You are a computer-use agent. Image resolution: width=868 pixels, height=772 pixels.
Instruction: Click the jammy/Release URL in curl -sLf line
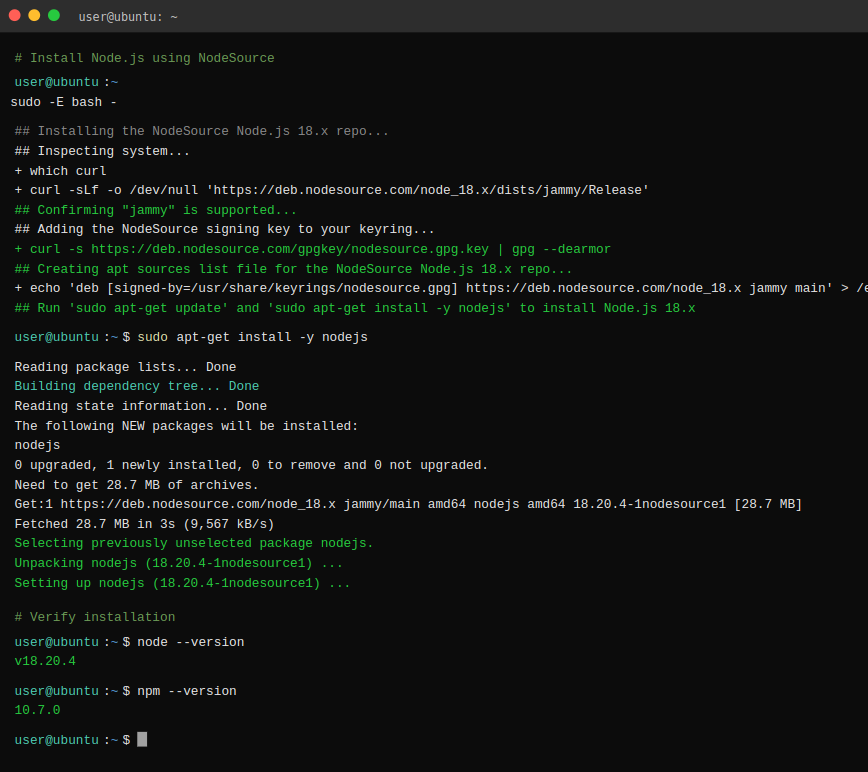pyautogui.click(x=427, y=190)
